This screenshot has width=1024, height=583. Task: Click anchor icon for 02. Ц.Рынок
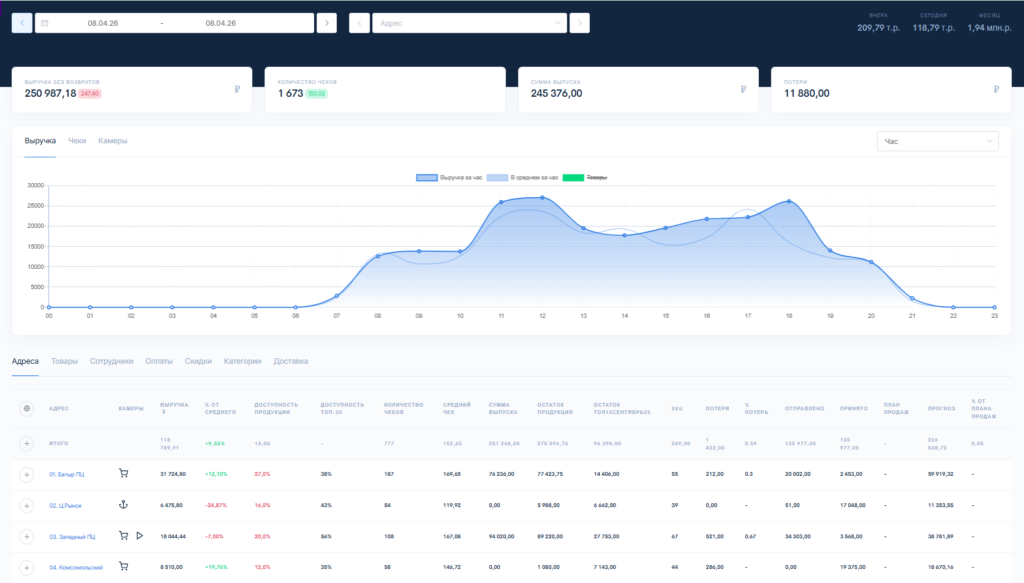coord(124,505)
